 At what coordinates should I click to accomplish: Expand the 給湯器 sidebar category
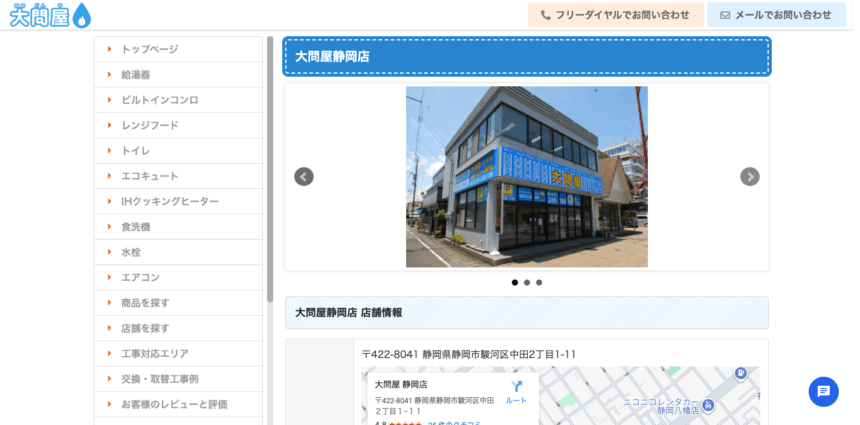[136, 75]
